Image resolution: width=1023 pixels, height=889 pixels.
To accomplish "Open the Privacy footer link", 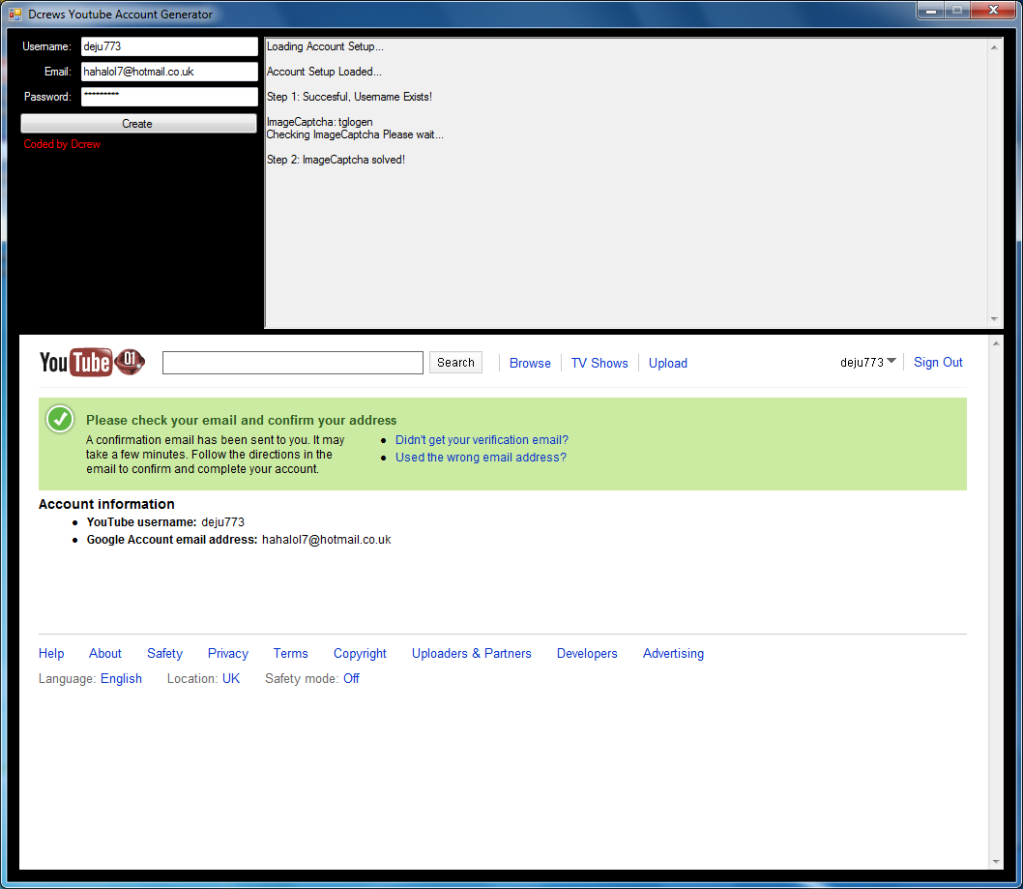I will click(x=228, y=654).
